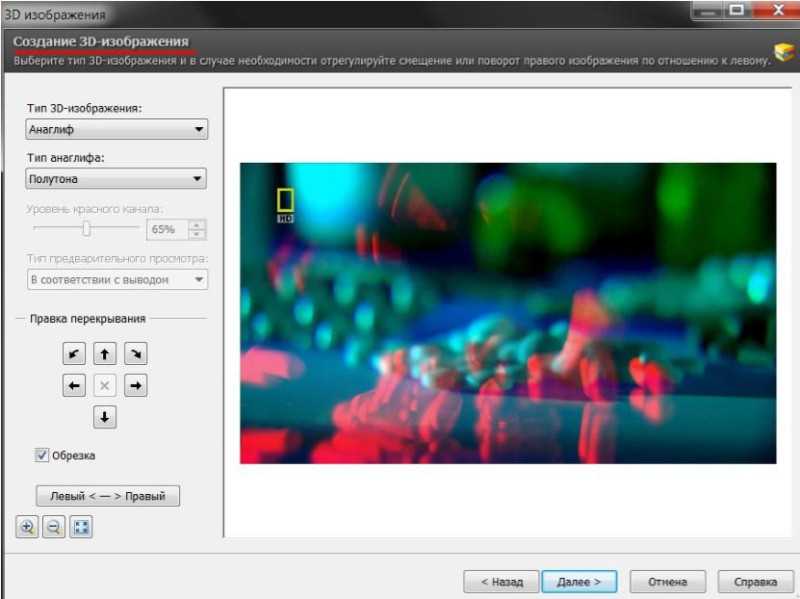Screen dimensions: 800x599
Task: Fit preview to window icon
Action: [81, 527]
